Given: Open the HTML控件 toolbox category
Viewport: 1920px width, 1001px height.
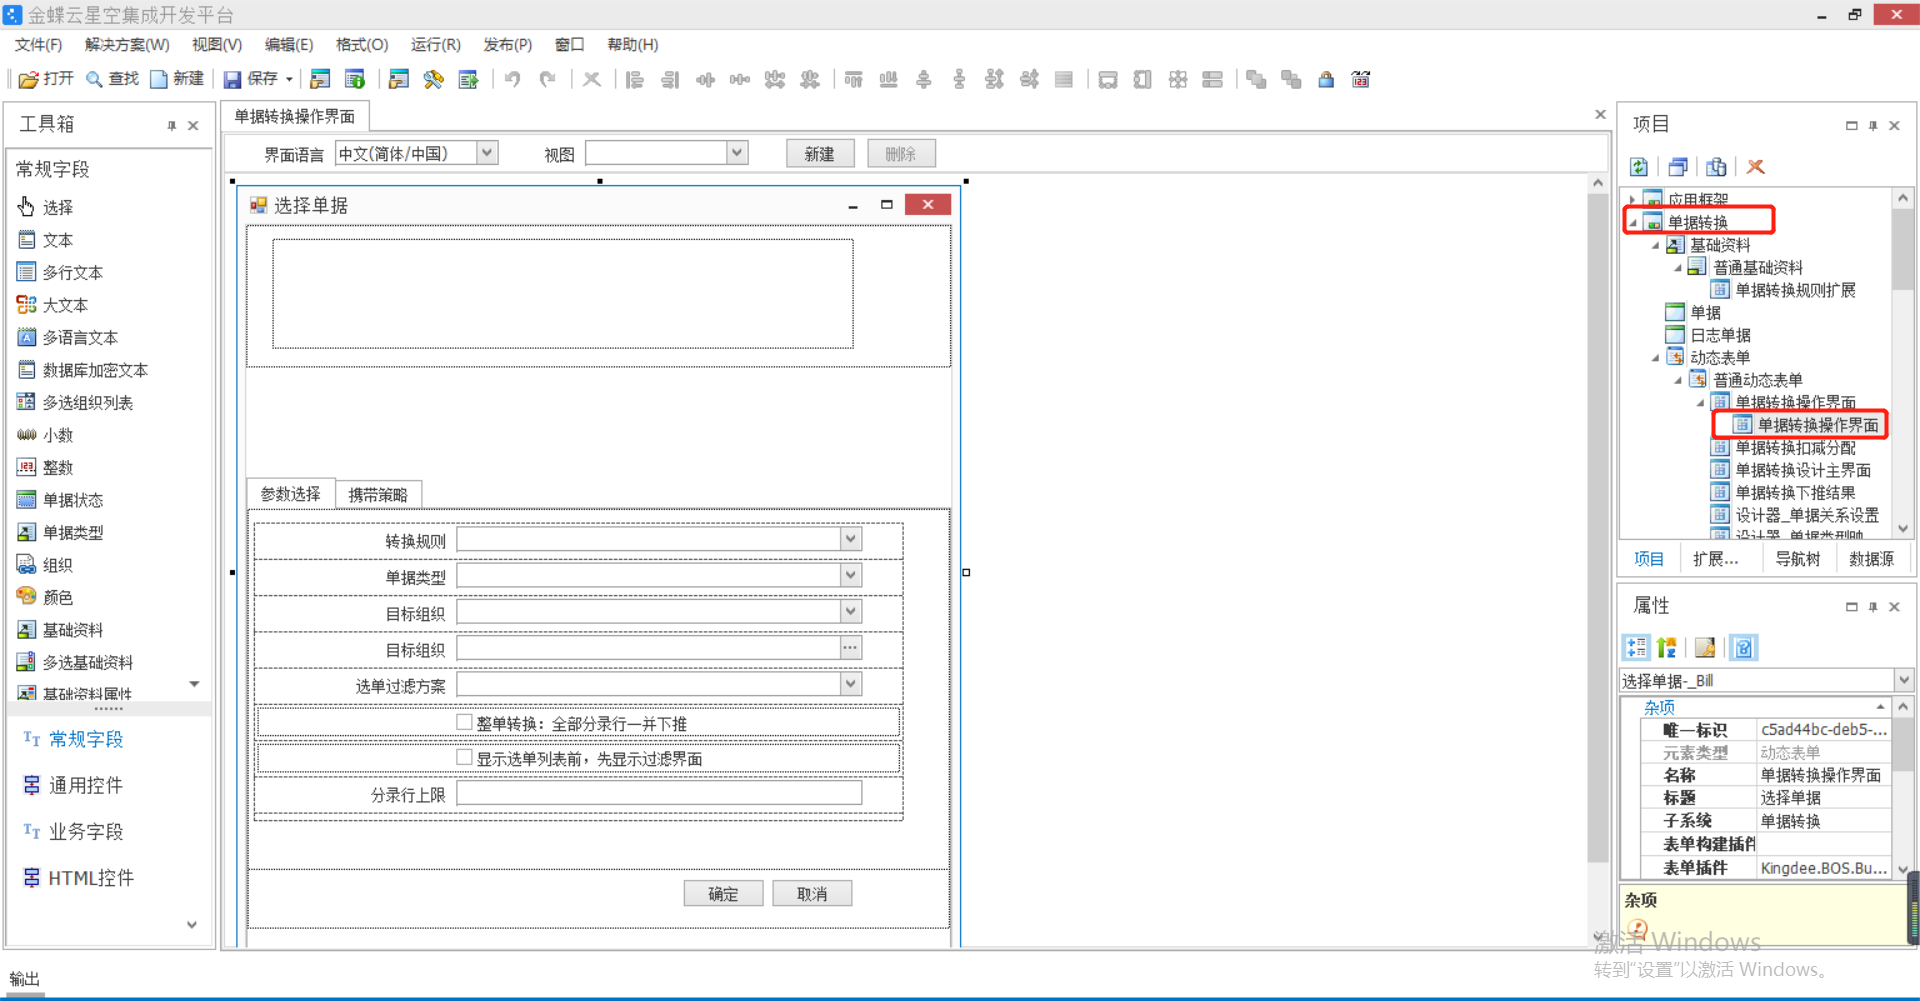Looking at the screenshot, I should (79, 878).
